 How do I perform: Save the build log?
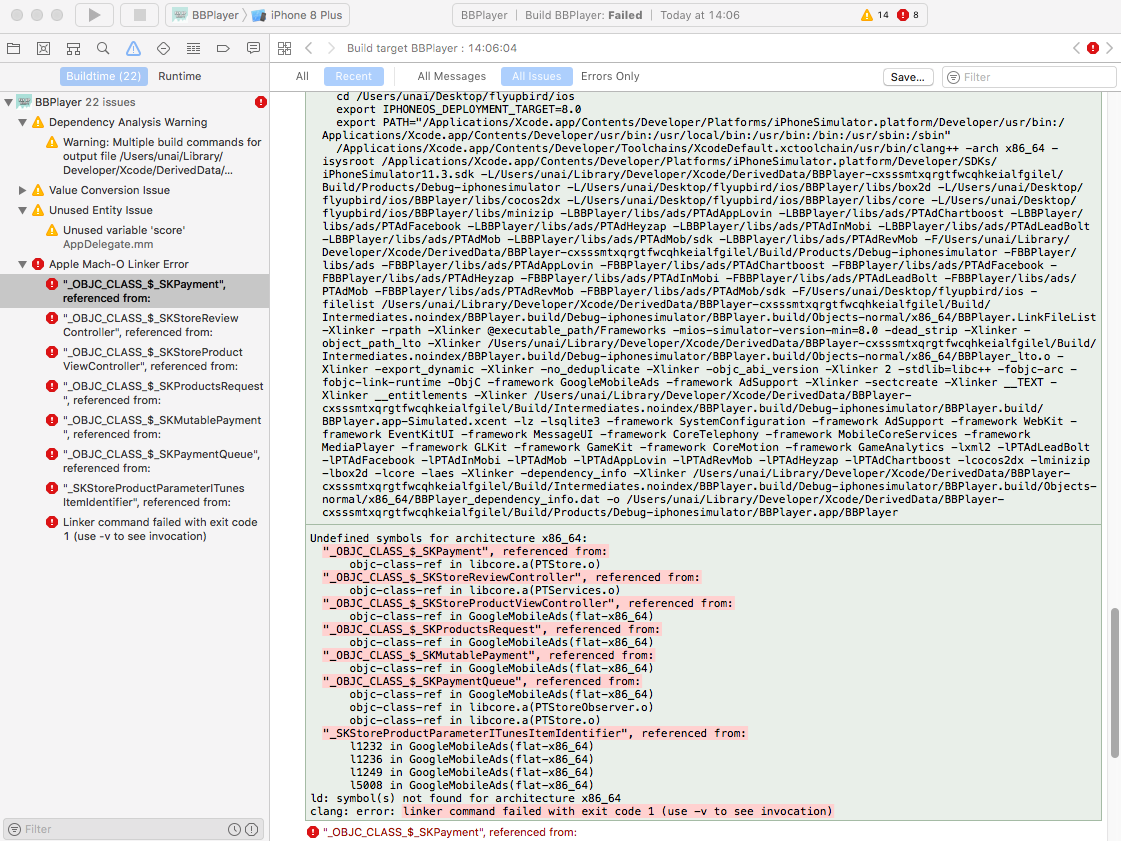908,77
